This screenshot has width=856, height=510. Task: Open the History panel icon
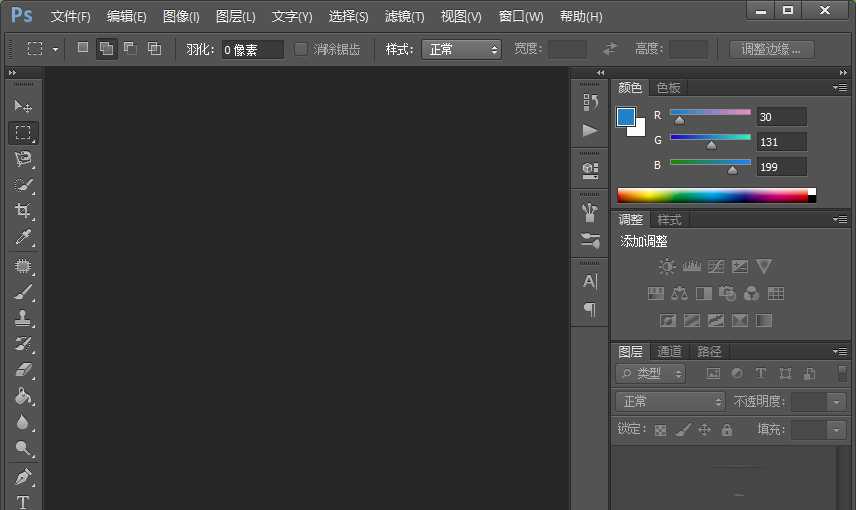[590, 102]
